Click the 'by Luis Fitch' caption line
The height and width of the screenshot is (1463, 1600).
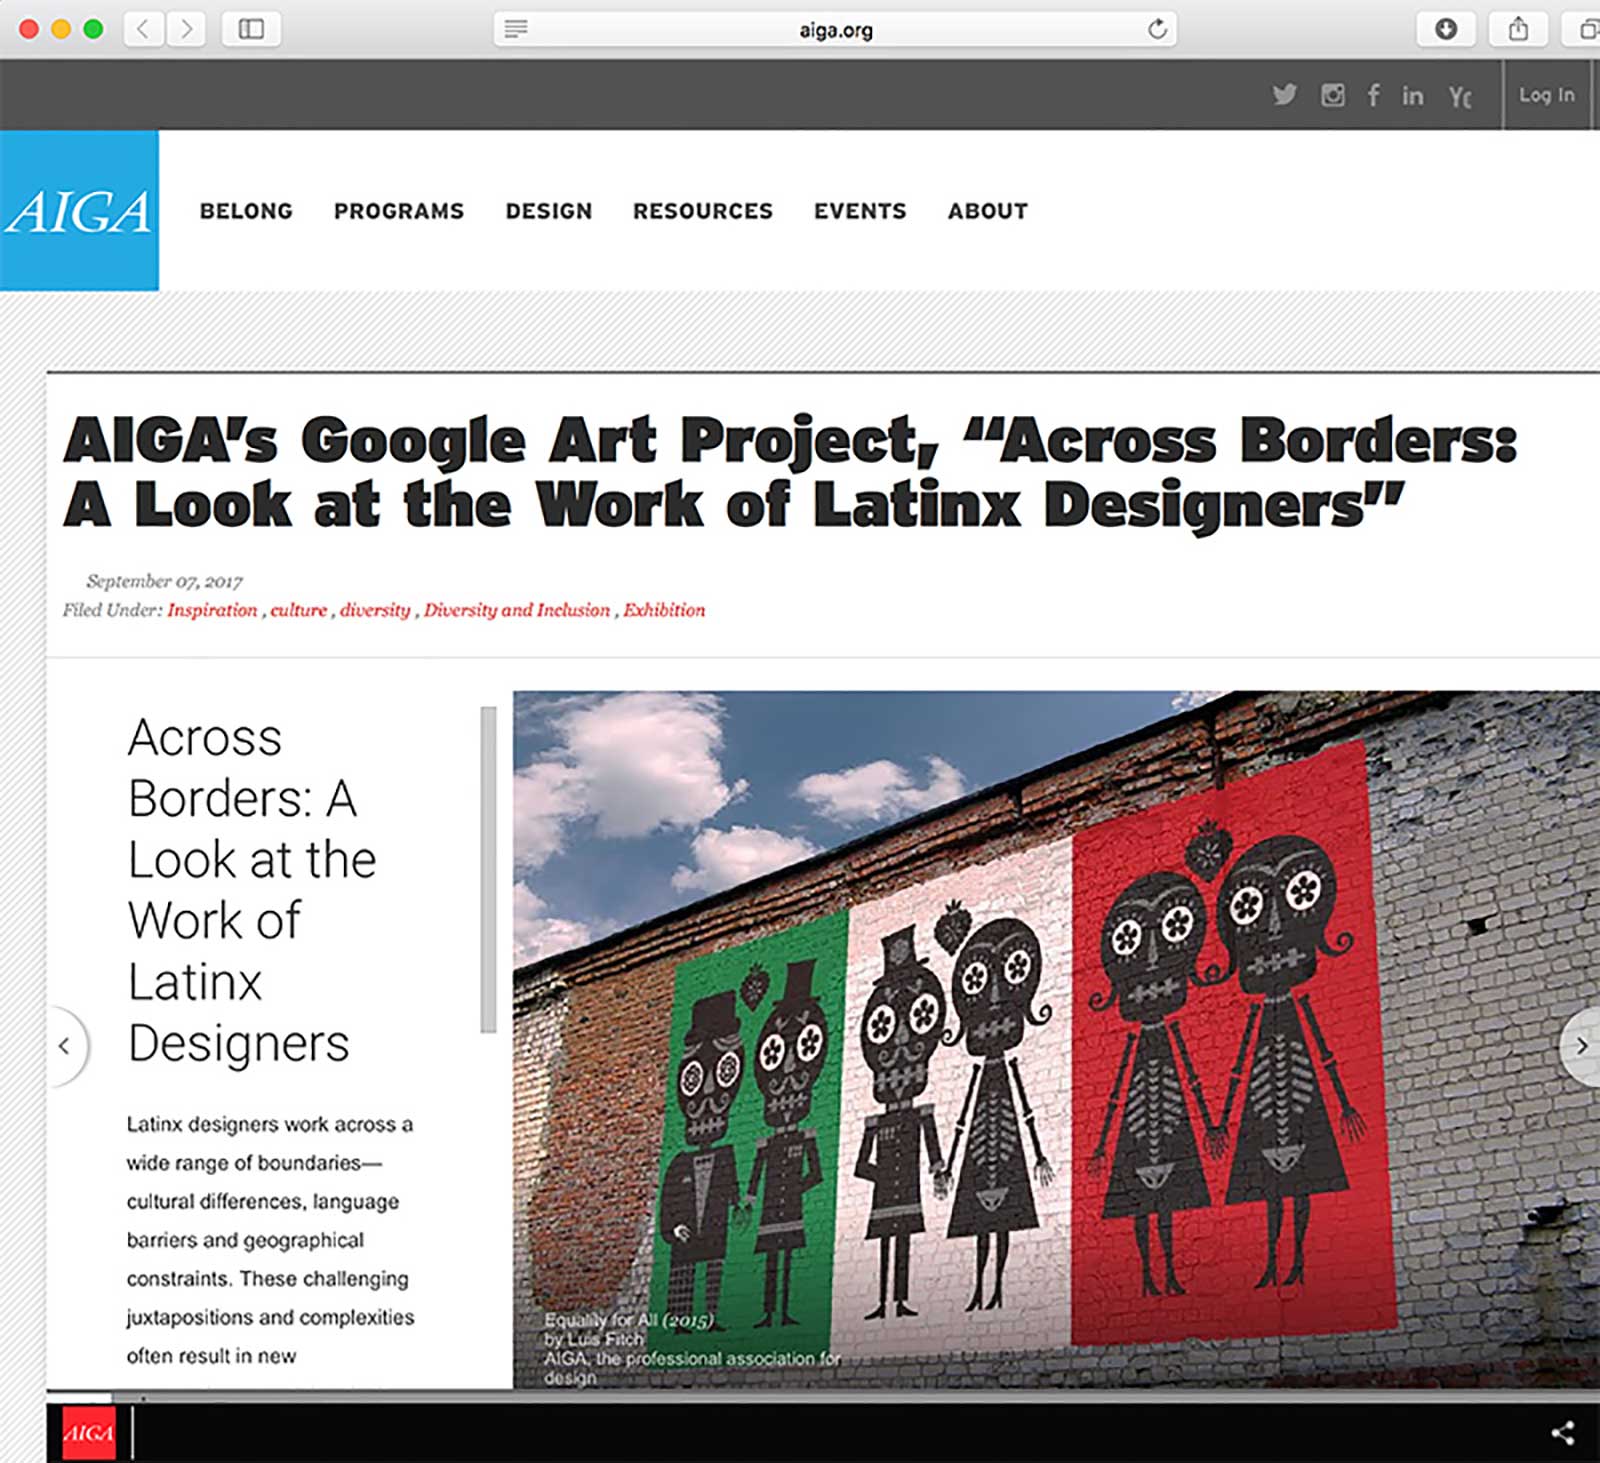click(x=594, y=1339)
